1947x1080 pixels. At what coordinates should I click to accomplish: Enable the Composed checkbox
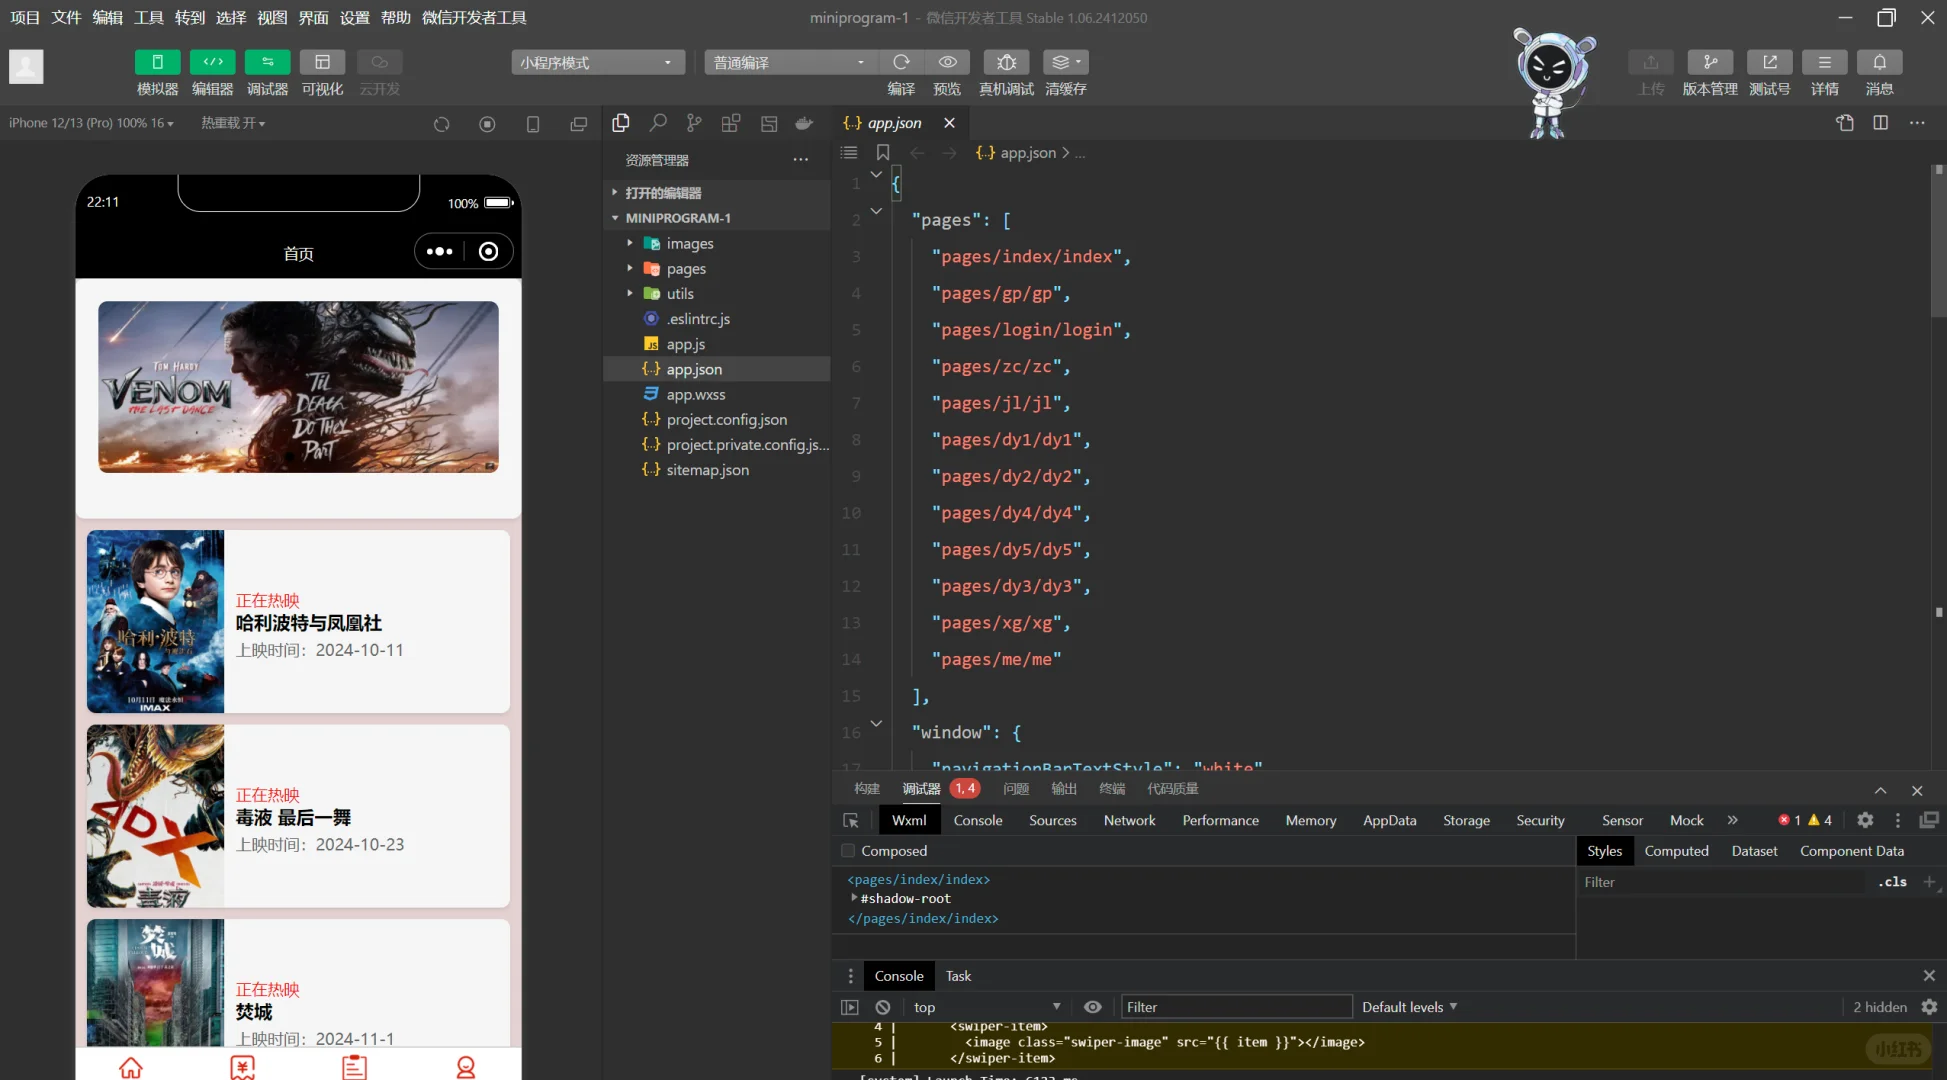coord(848,851)
